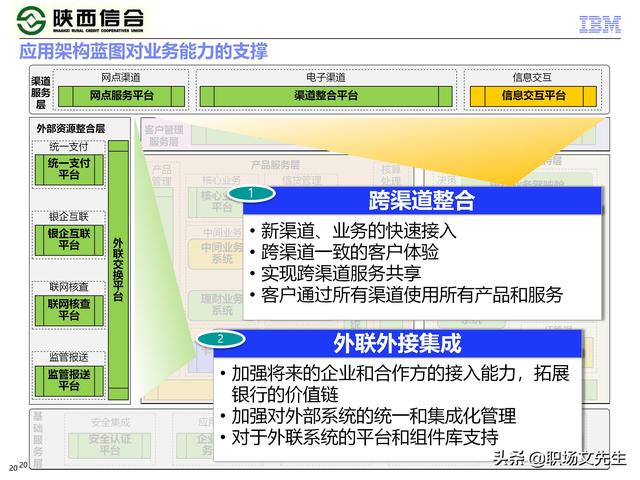Click the faded 安全集成 heading
Viewport: 640px width, 480px height.
[x=110, y=422]
